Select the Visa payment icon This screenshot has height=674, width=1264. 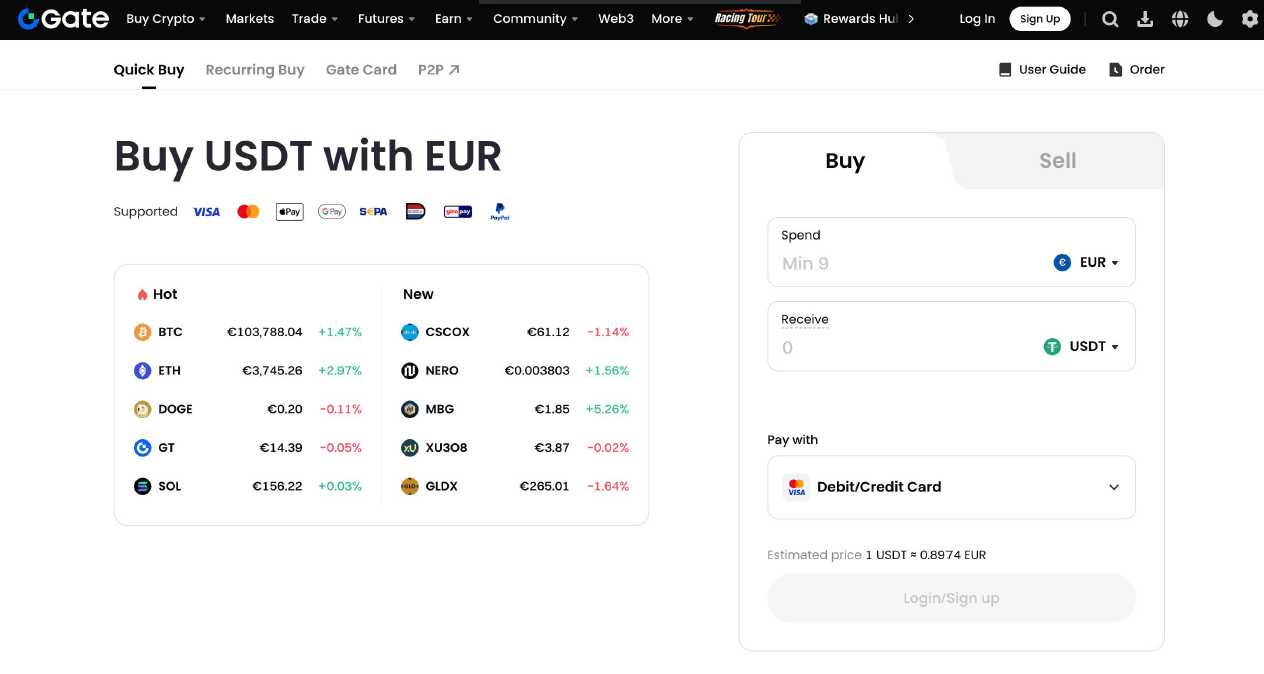pyautogui.click(x=206, y=211)
